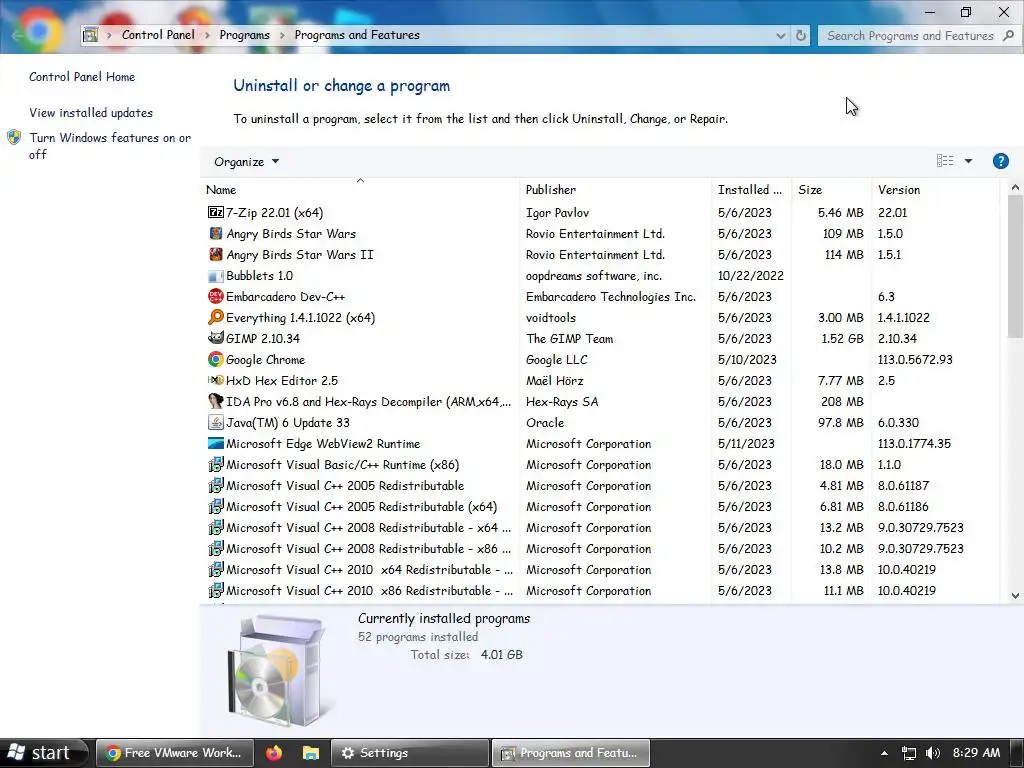The image size is (1024, 768).
Task: Click the Programs and Features taskbar button
Action: tap(570, 753)
